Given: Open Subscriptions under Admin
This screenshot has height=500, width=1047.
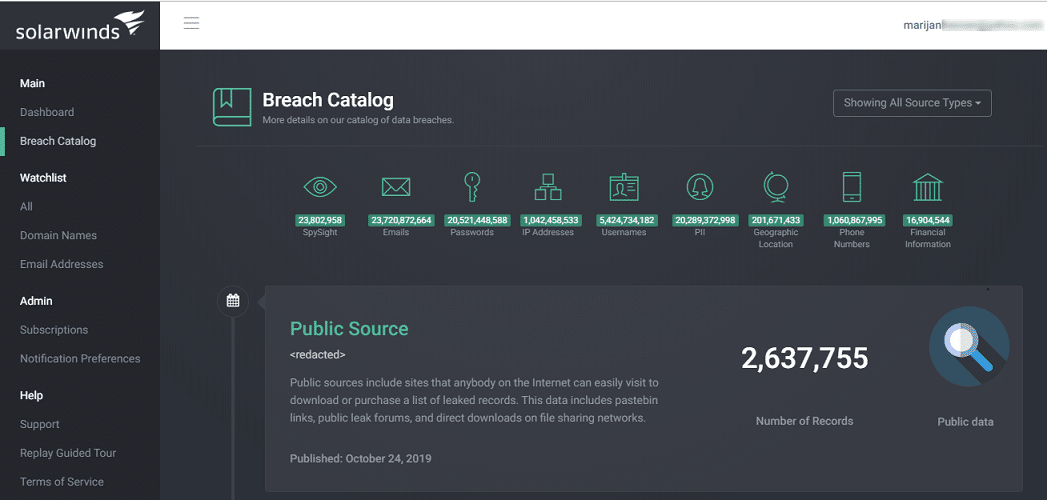Looking at the screenshot, I should pyautogui.click(x=54, y=330).
